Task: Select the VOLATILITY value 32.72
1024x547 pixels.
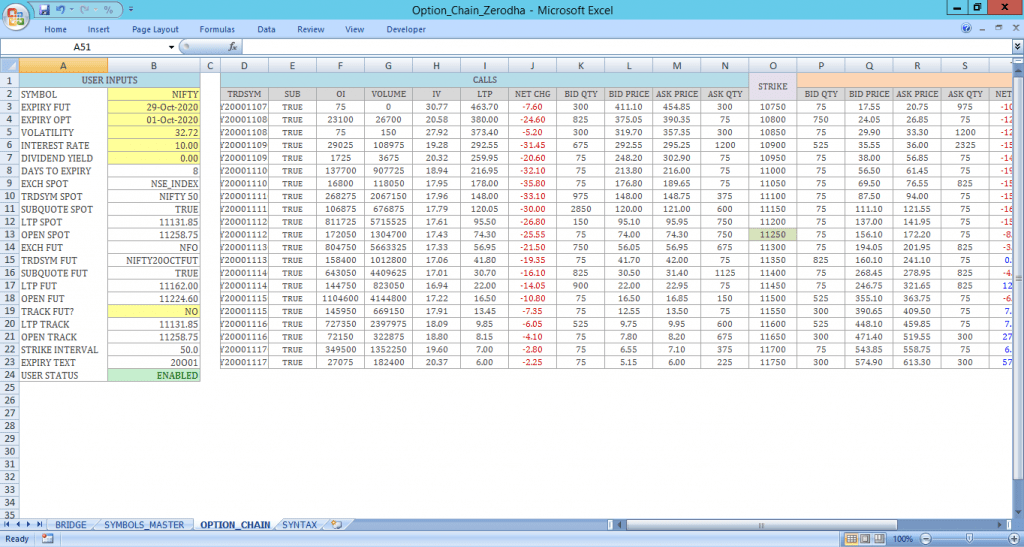Action: point(154,133)
